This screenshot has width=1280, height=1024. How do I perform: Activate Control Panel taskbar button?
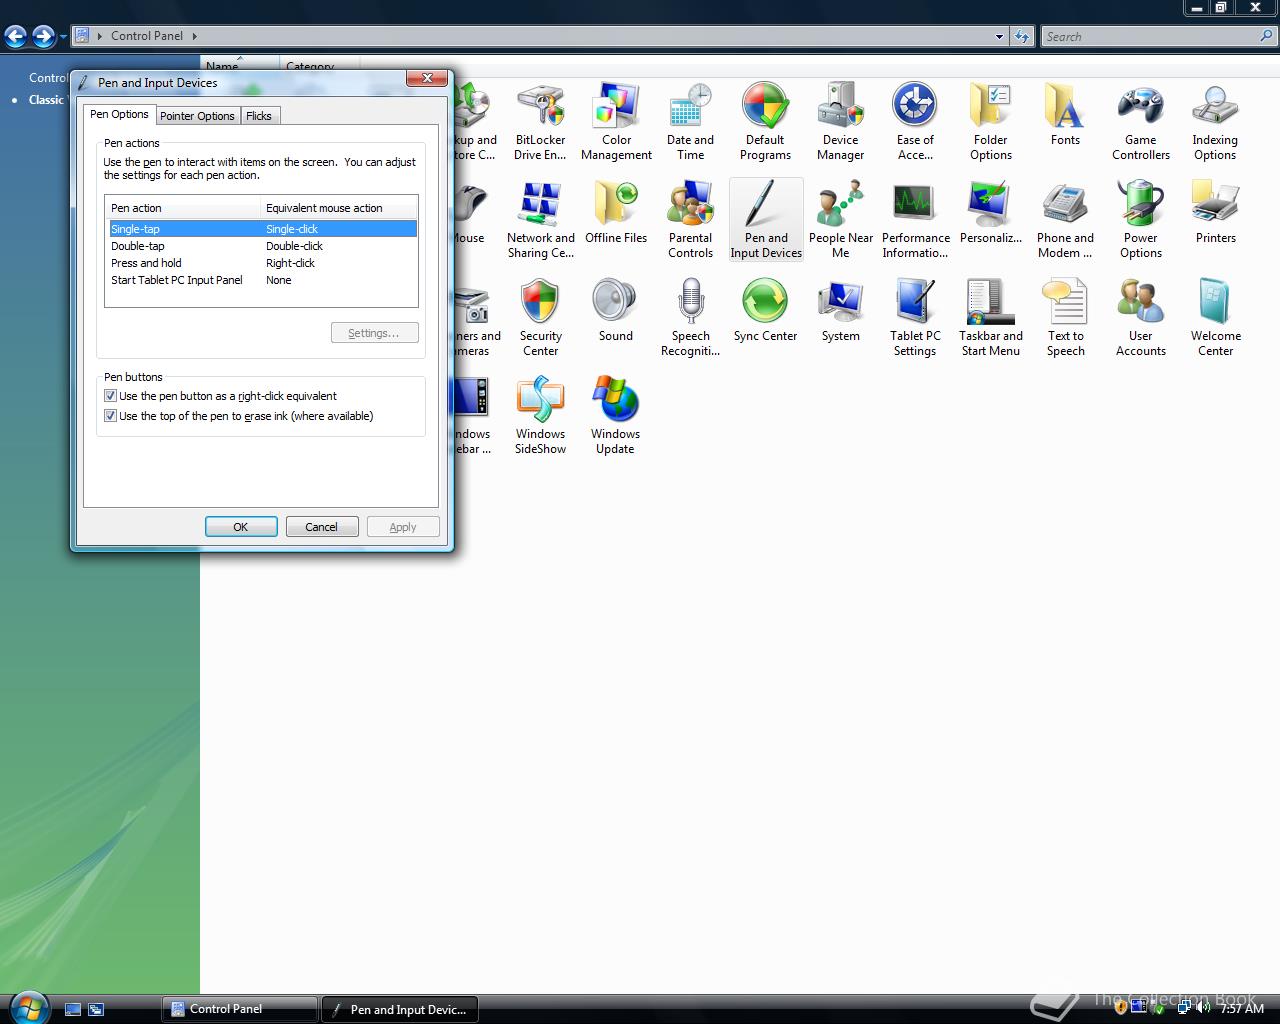click(x=239, y=1009)
